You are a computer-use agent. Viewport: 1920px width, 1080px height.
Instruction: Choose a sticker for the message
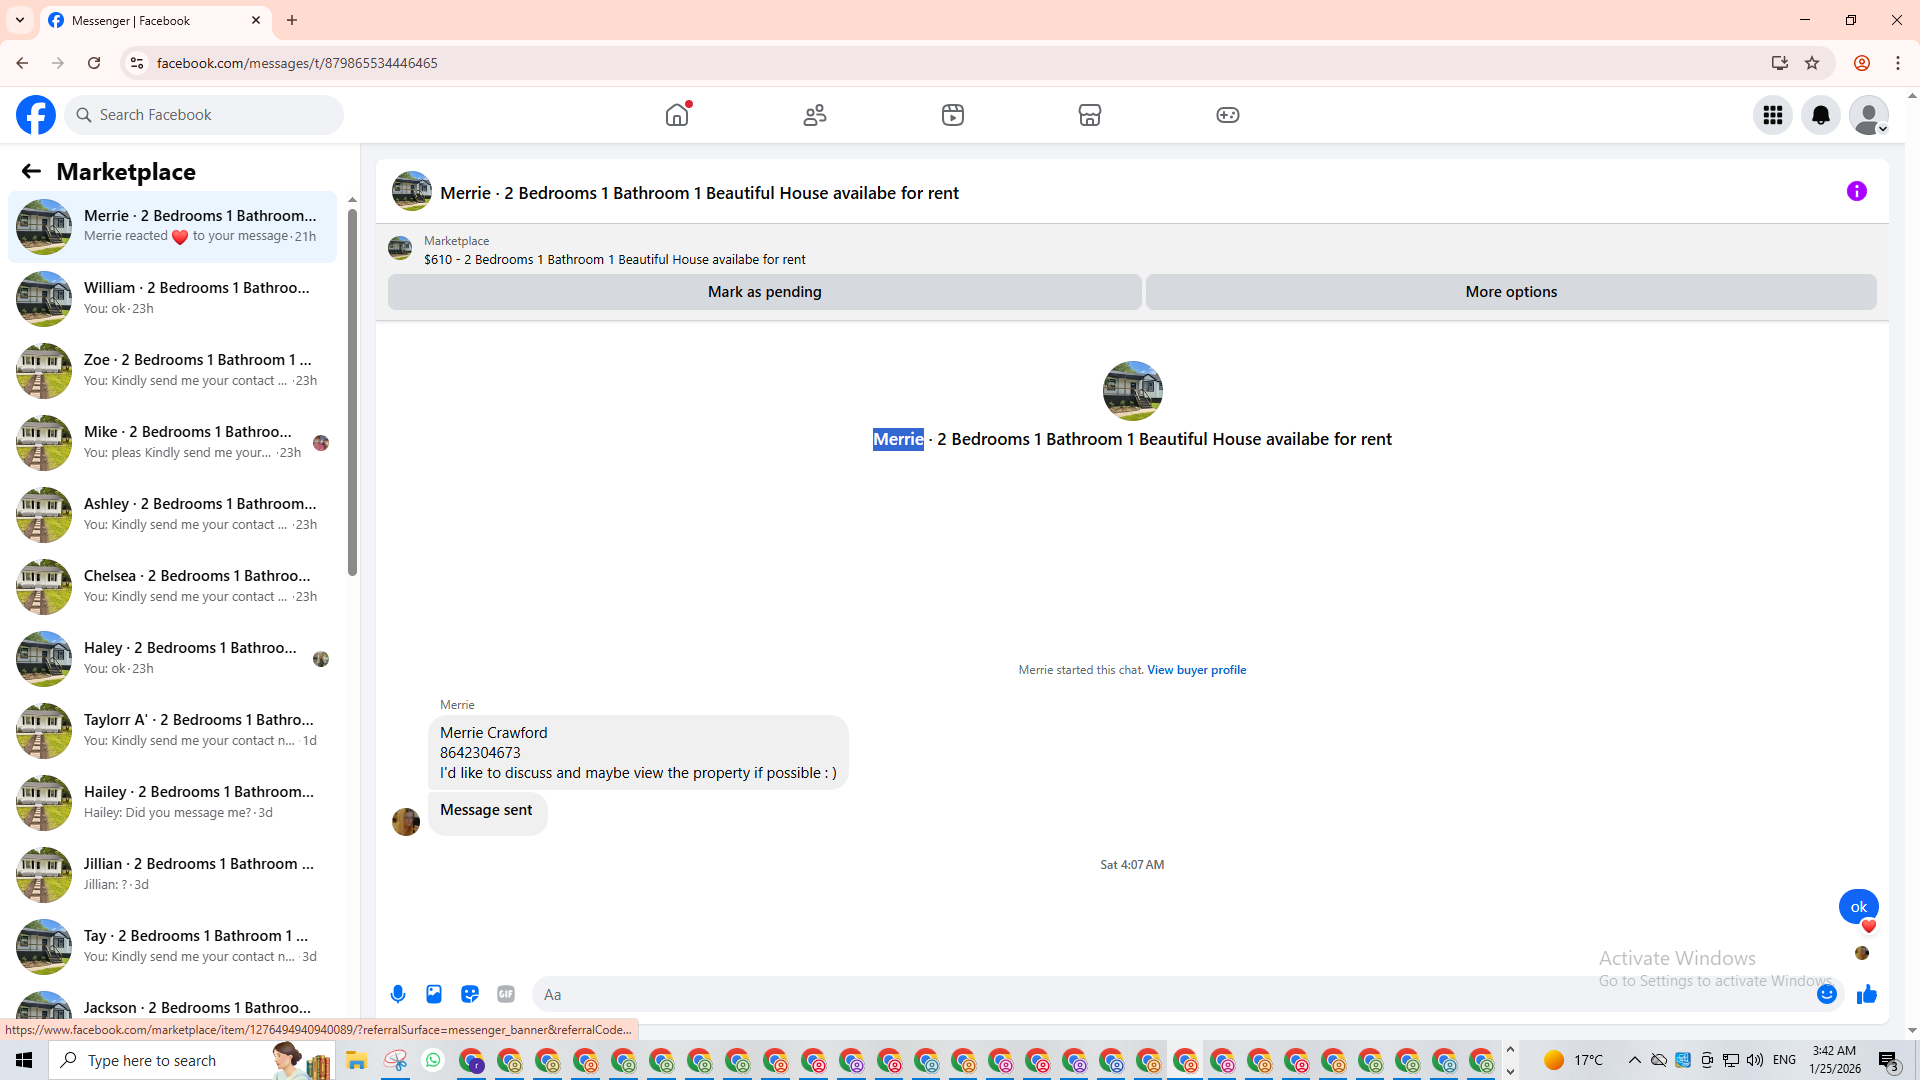click(470, 994)
